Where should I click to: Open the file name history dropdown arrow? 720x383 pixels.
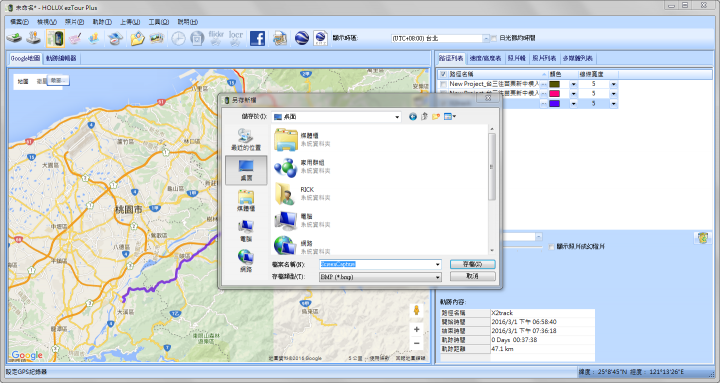point(438,264)
